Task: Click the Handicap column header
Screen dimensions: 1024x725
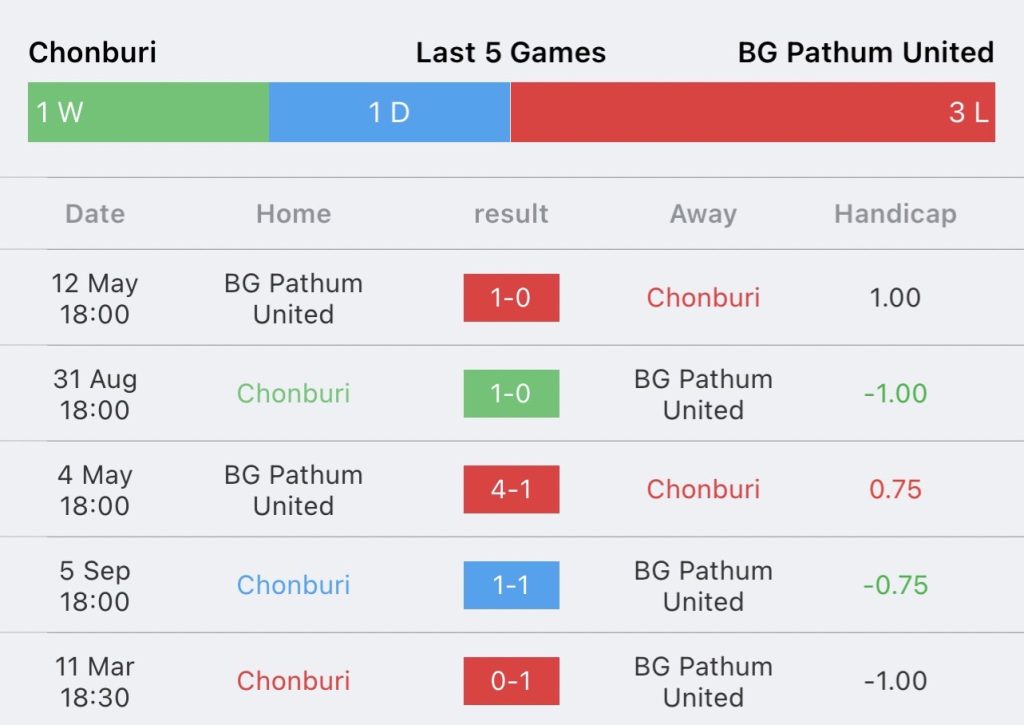Action: pyautogui.click(x=895, y=214)
